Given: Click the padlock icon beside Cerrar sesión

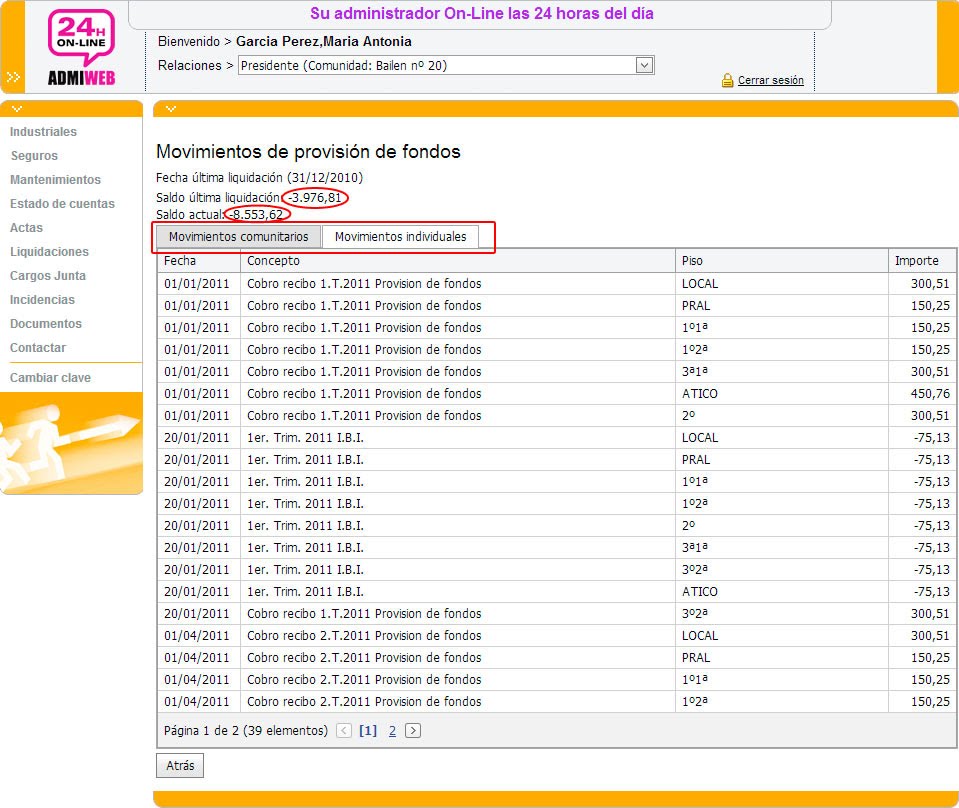Looking at the screenshot, I should coord(728,81).
